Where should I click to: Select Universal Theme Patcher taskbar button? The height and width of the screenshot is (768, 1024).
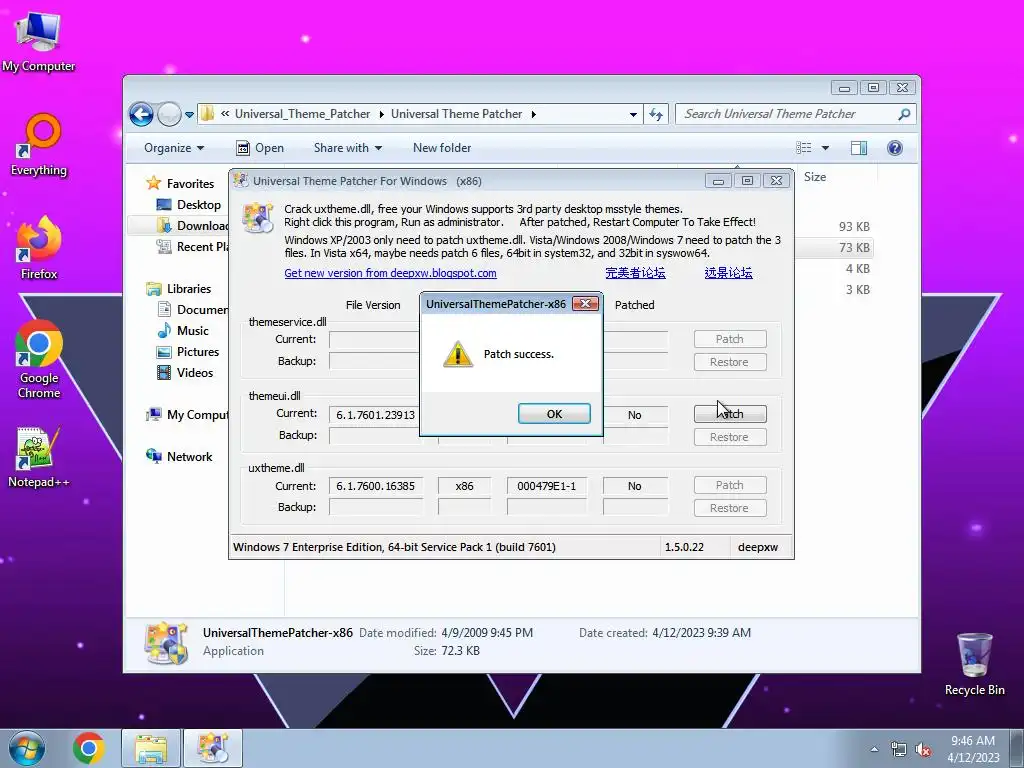[213, 748]
